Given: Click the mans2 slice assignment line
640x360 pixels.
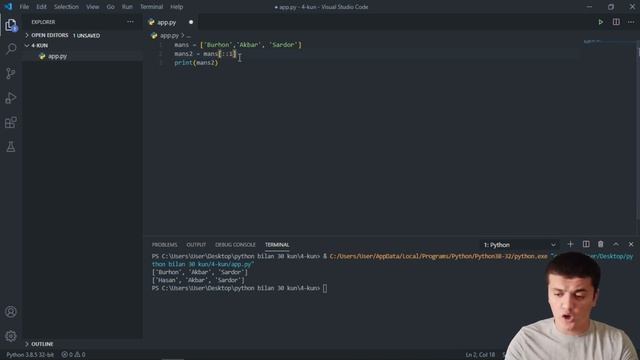Looking at the screenshot, I should point(205,54).
